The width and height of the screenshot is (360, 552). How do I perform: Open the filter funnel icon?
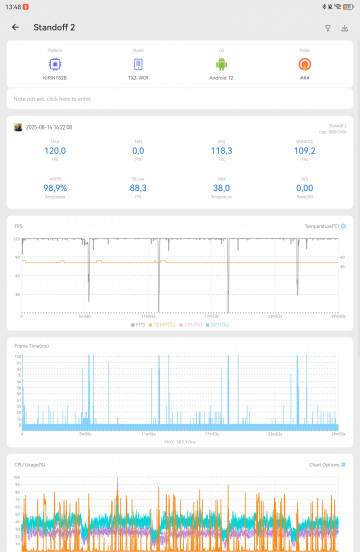tap(328, 28)
